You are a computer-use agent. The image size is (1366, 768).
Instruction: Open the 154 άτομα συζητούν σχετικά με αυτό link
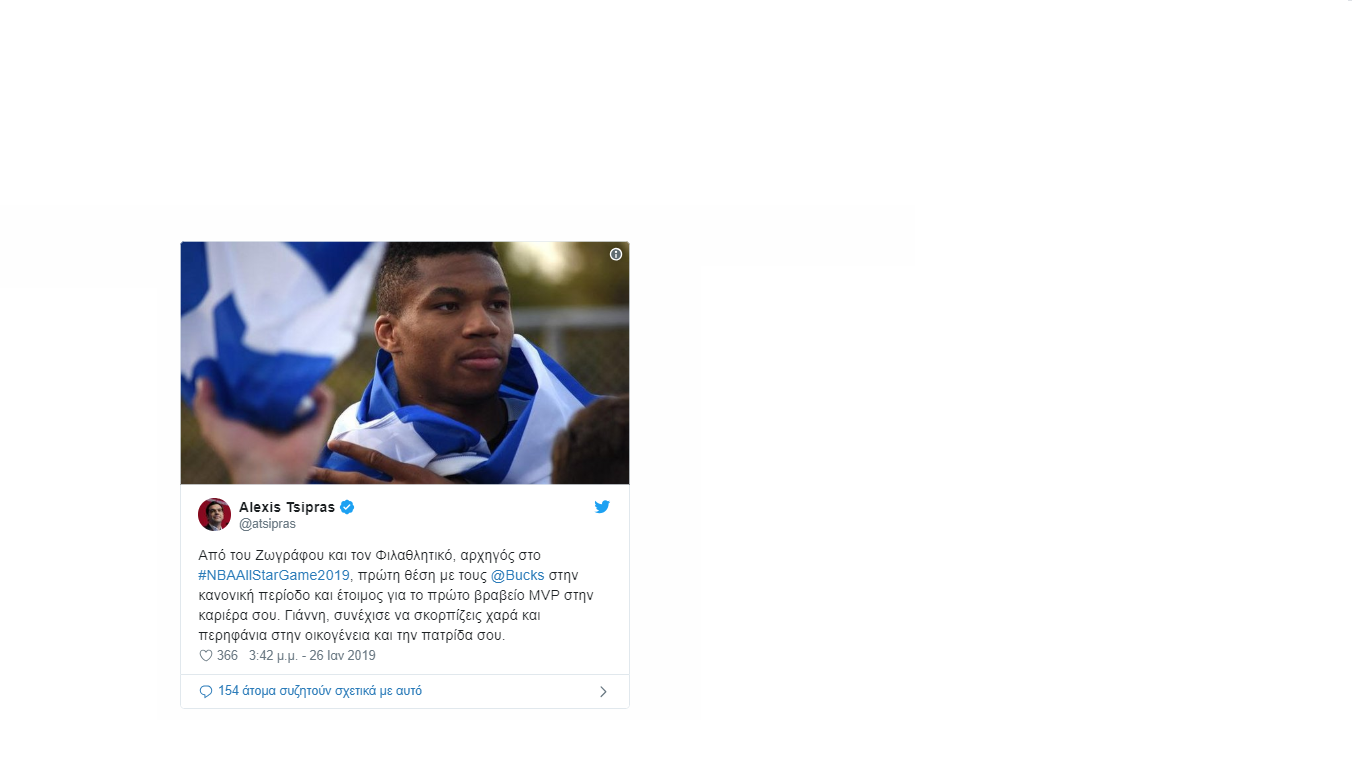click(320, 691)
